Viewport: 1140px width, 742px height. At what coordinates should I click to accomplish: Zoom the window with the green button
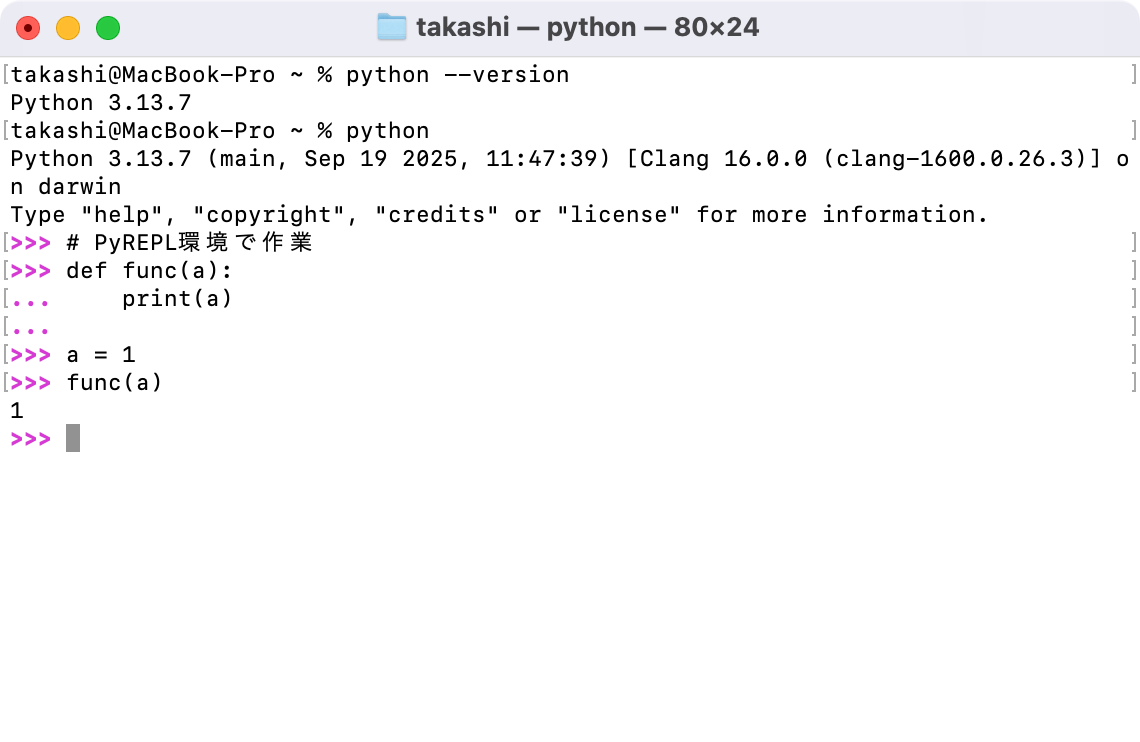pos(108,28)
